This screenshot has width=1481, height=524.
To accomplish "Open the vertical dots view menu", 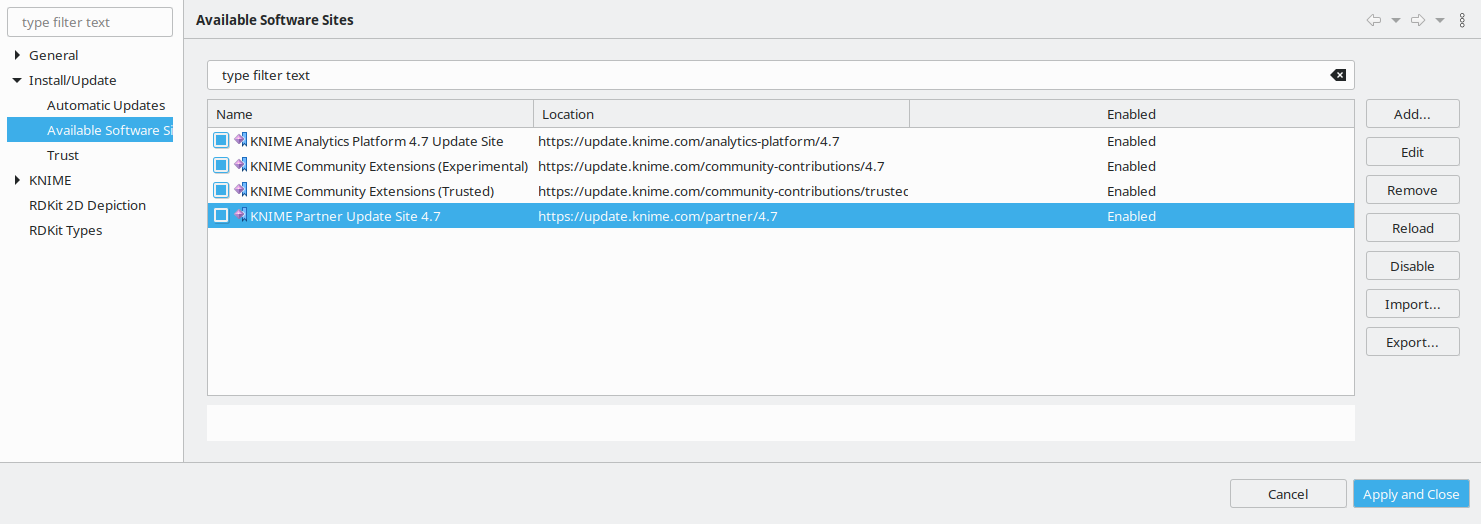I will click(x=1462, y=20).
